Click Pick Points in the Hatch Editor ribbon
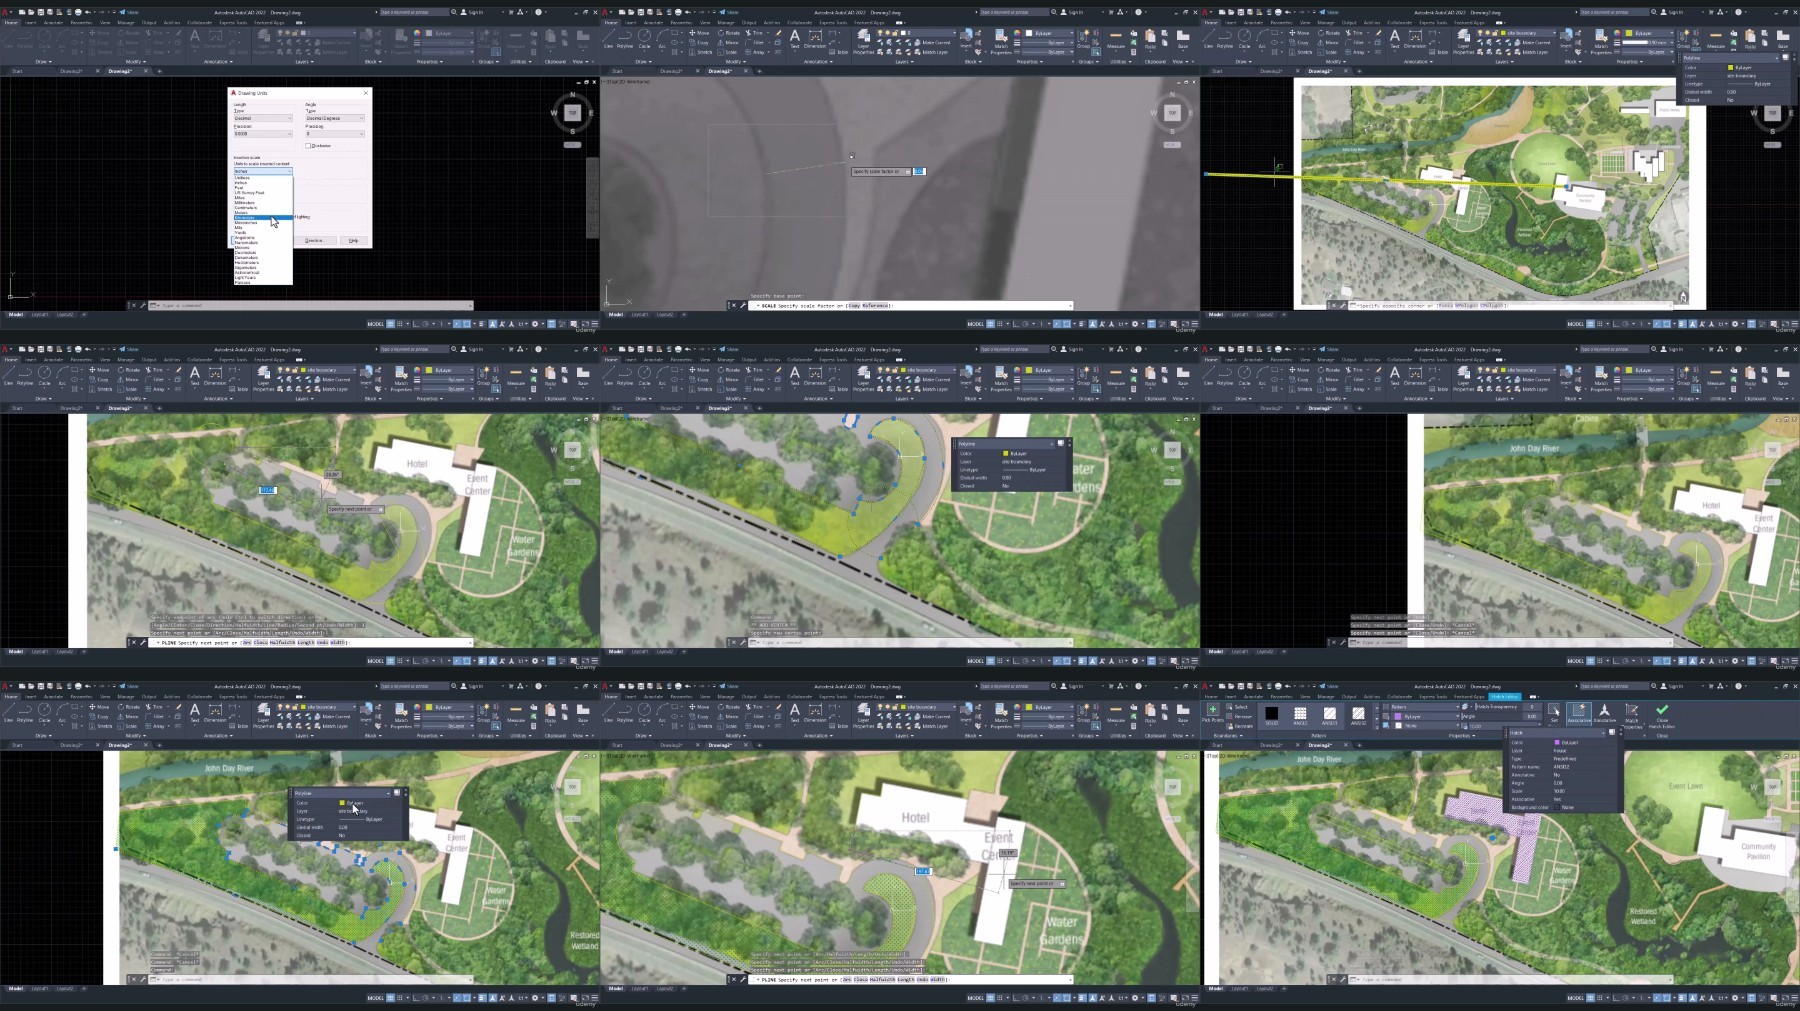 [1212, 712]
